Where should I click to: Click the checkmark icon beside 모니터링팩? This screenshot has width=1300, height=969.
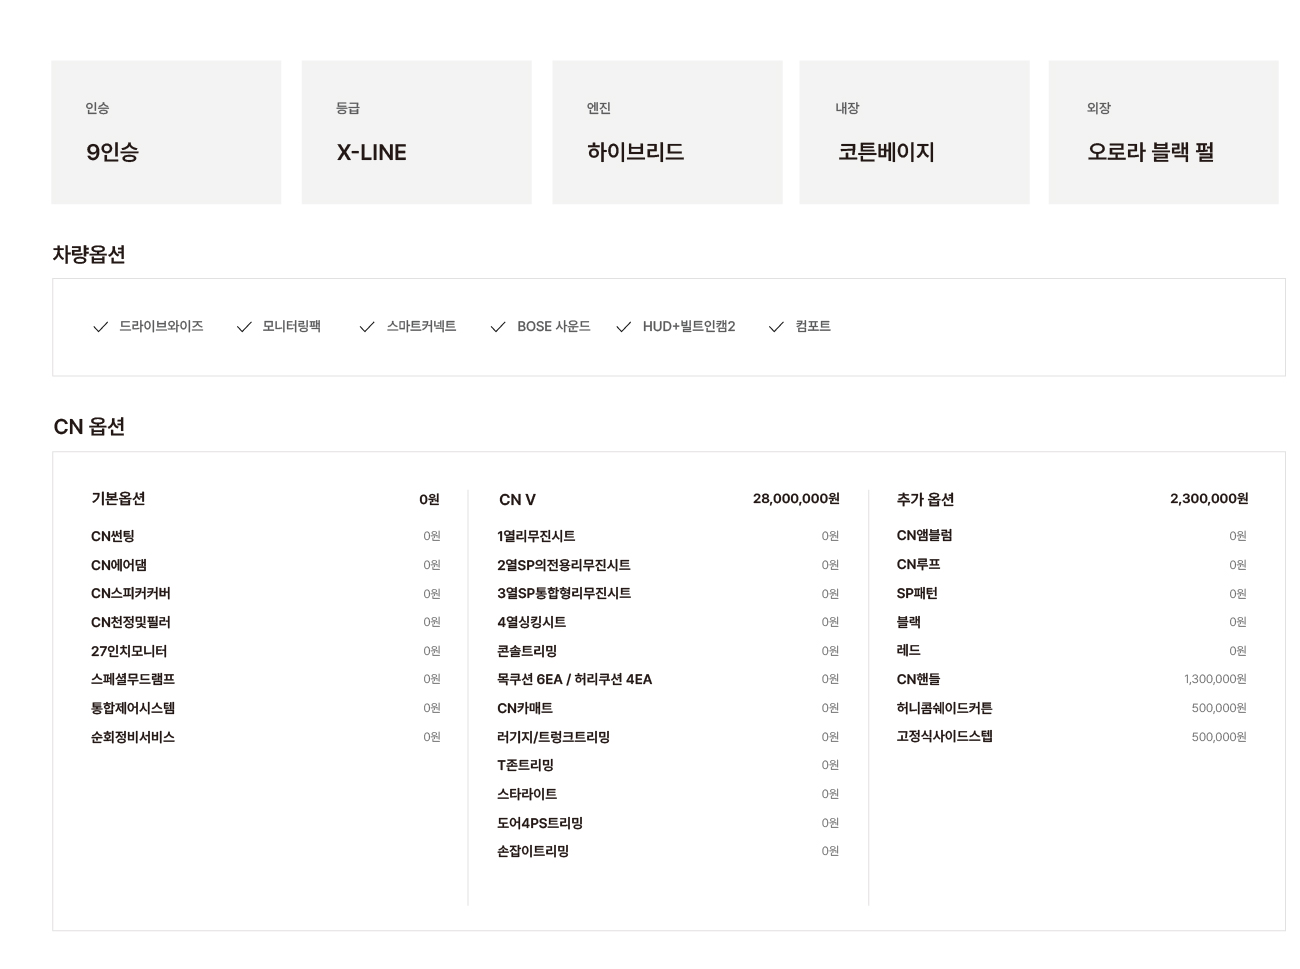point(244,327)
